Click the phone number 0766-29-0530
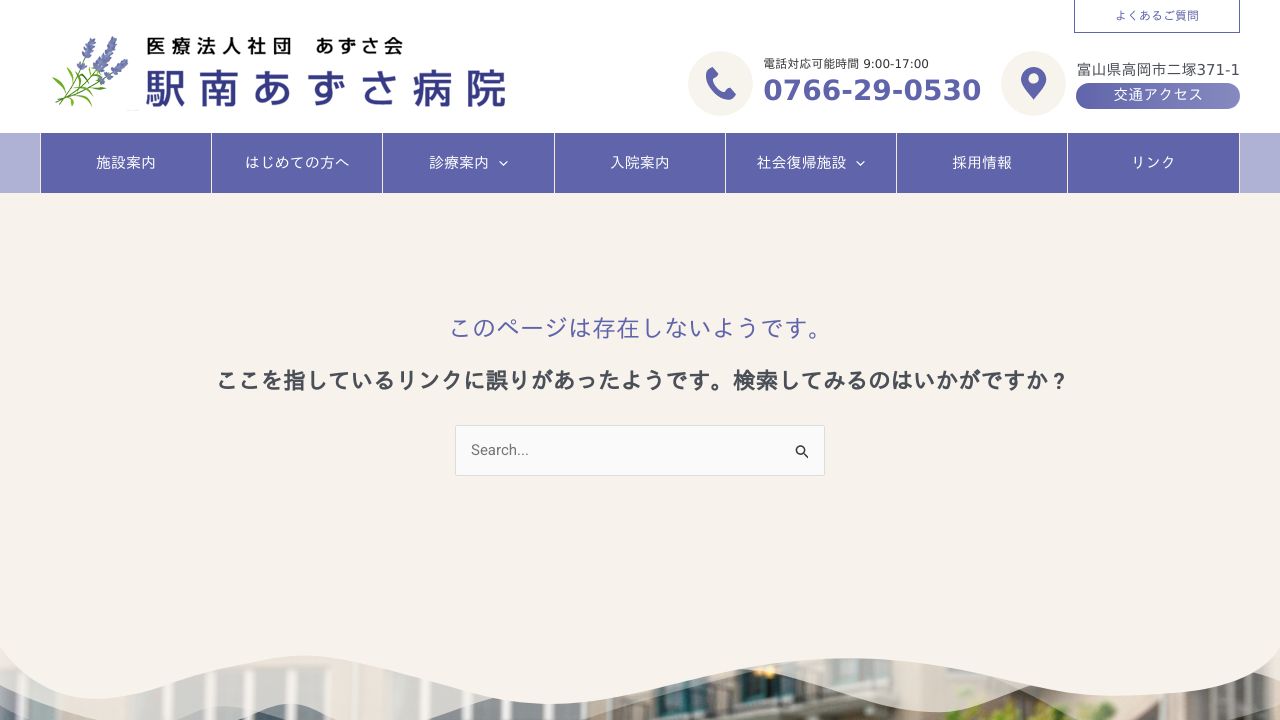The image size is (1280, 720). click(872, 90)
